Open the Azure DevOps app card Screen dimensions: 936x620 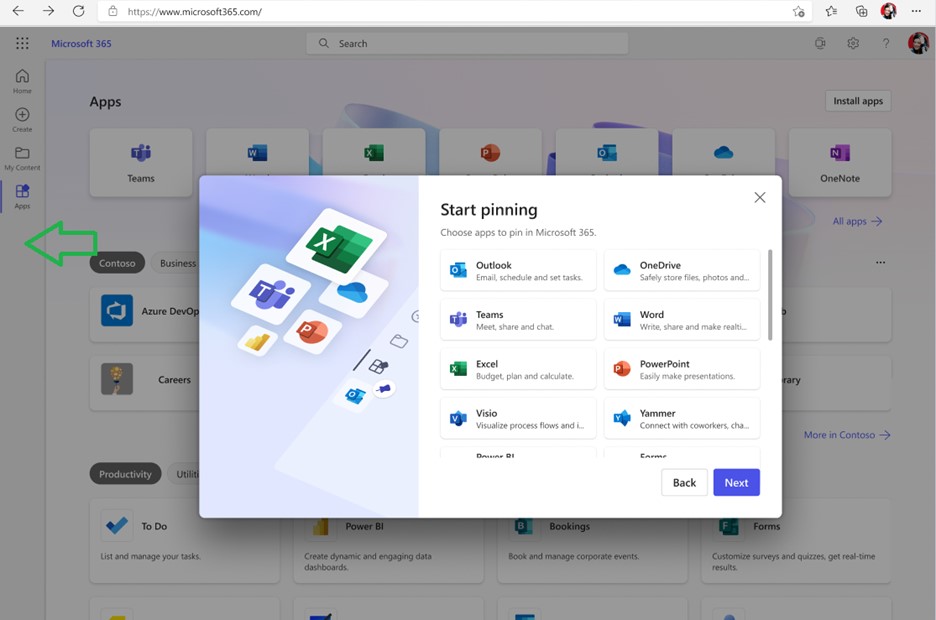click(144, 314)
